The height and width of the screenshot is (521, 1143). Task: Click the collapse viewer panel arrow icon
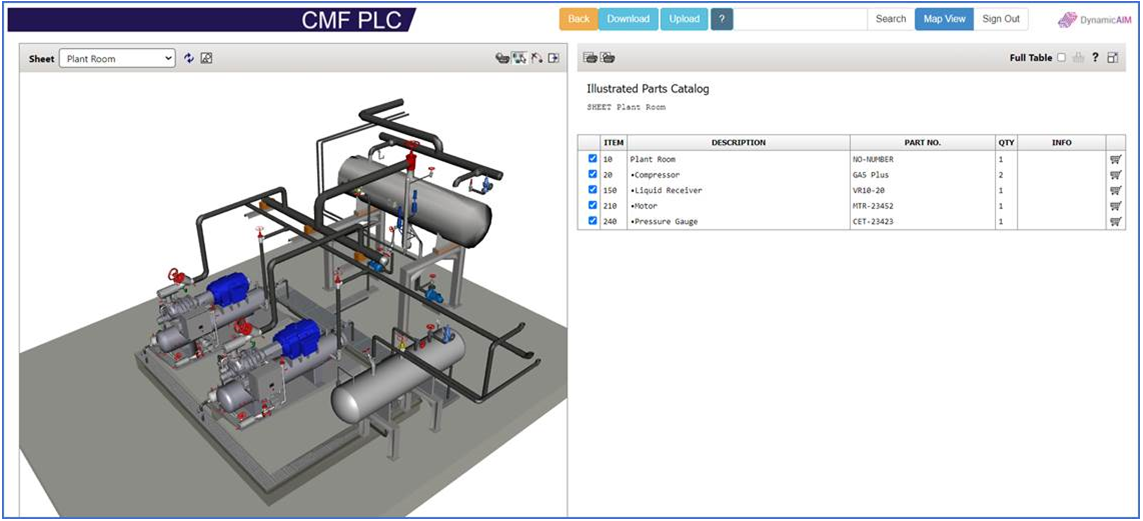[x=554, y=58]
